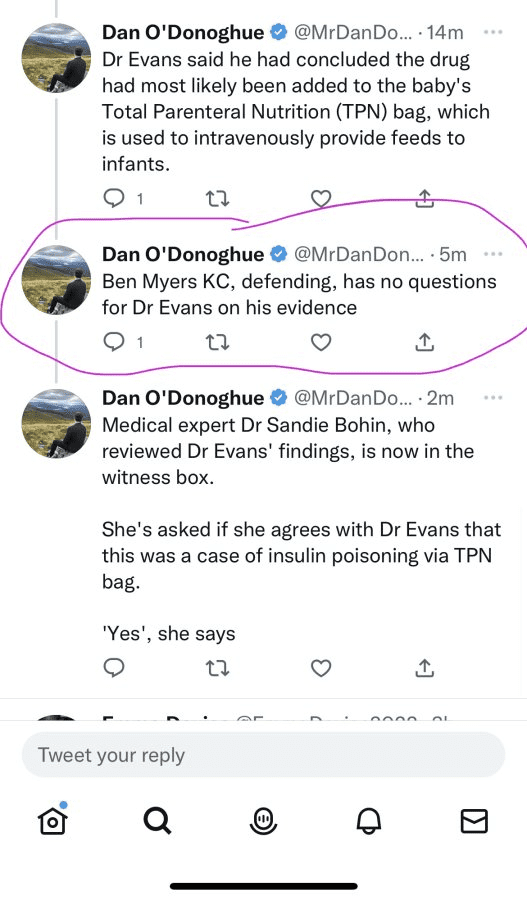
Task: Like the Dr Sandie Bohin tweet
Action: pyautogui.click(x=321, y=668)
